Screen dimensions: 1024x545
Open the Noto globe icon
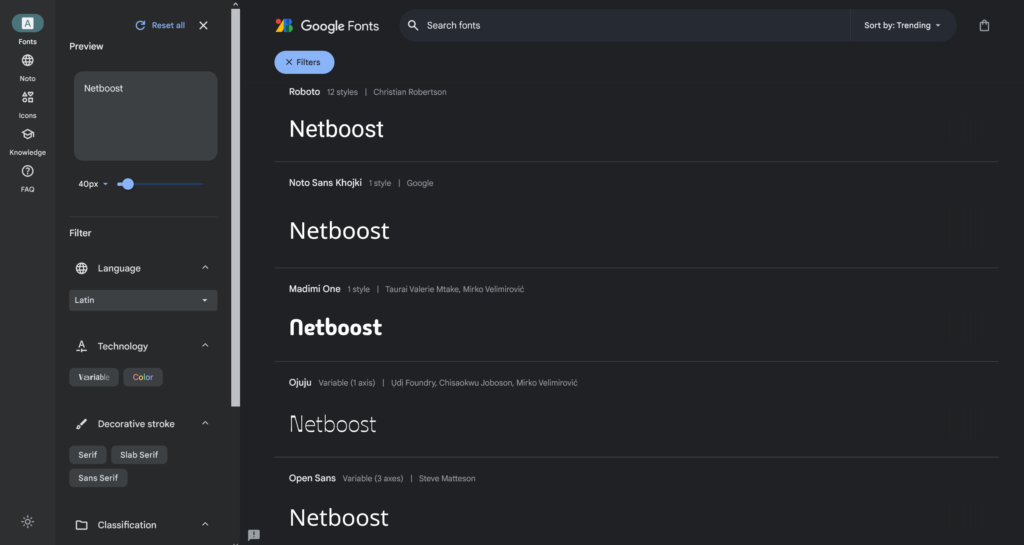27,61
